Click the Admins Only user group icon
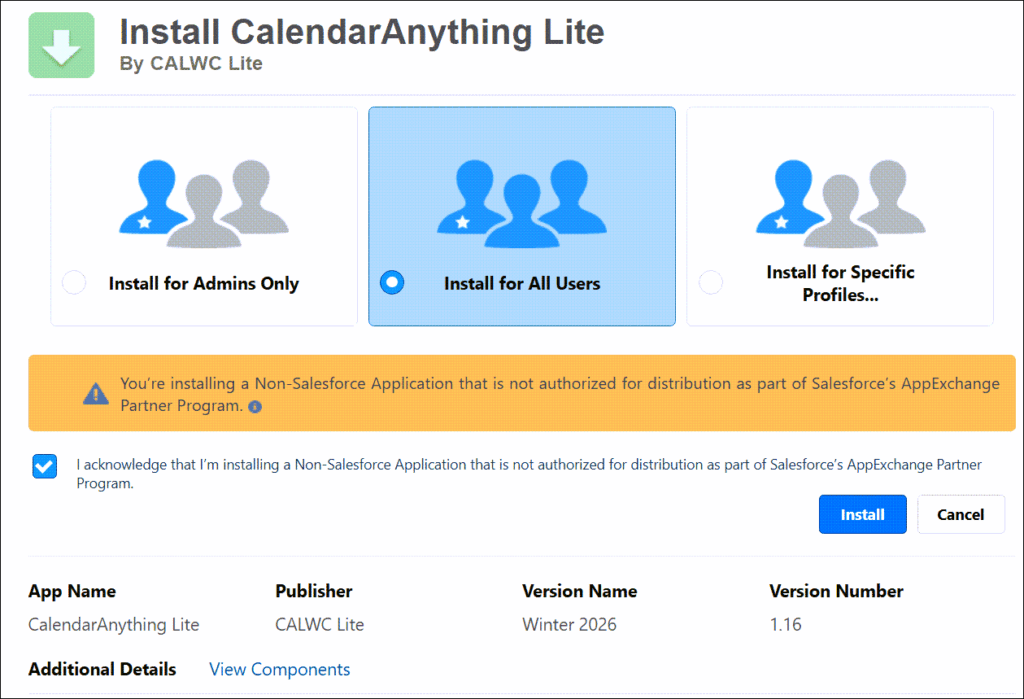The width and height of the screenshot is (1024, 699). coord(204,203)
